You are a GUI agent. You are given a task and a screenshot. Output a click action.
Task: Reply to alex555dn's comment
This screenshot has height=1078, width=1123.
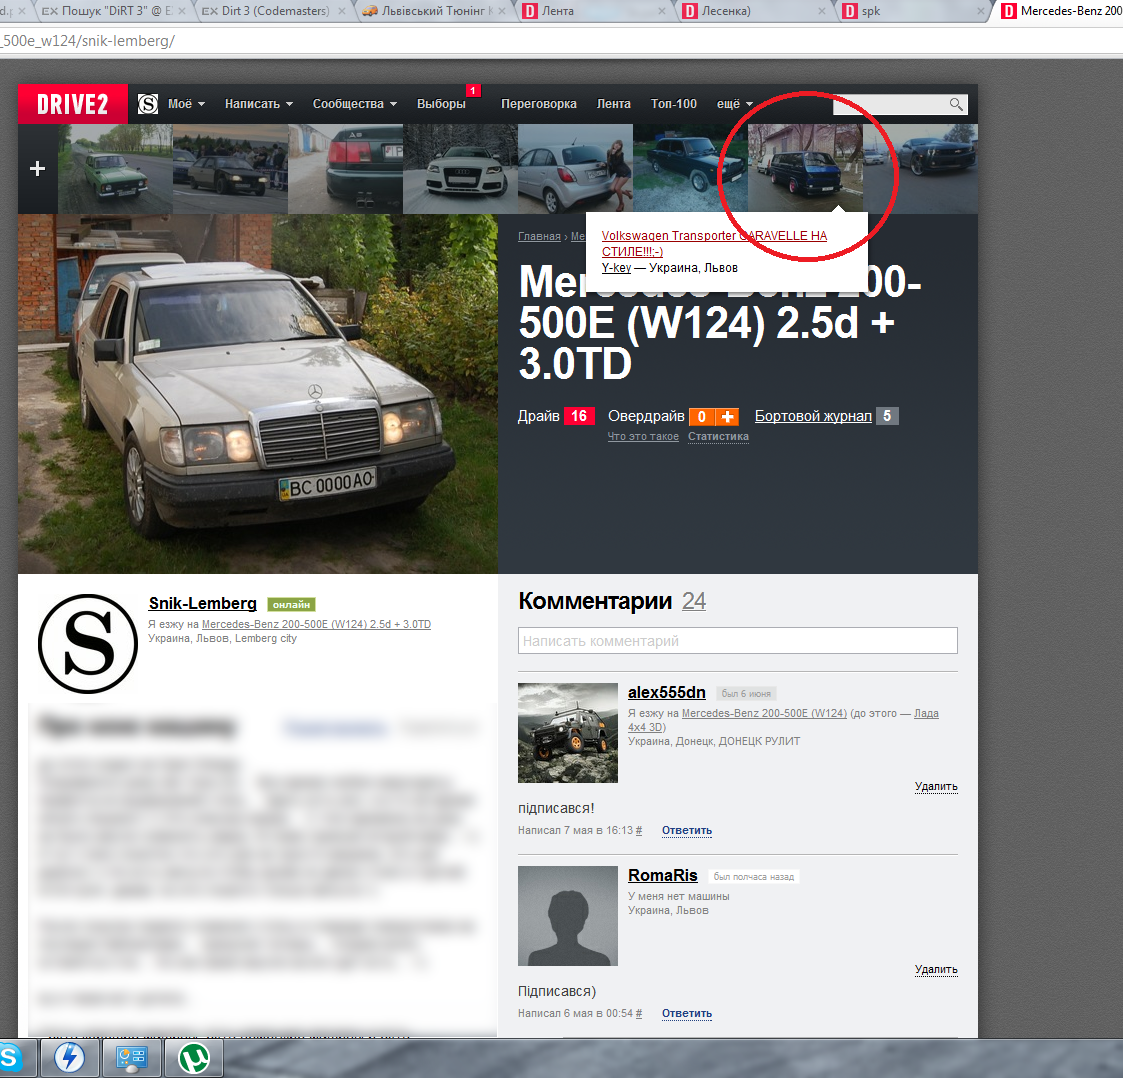click(x=687, y=831)
